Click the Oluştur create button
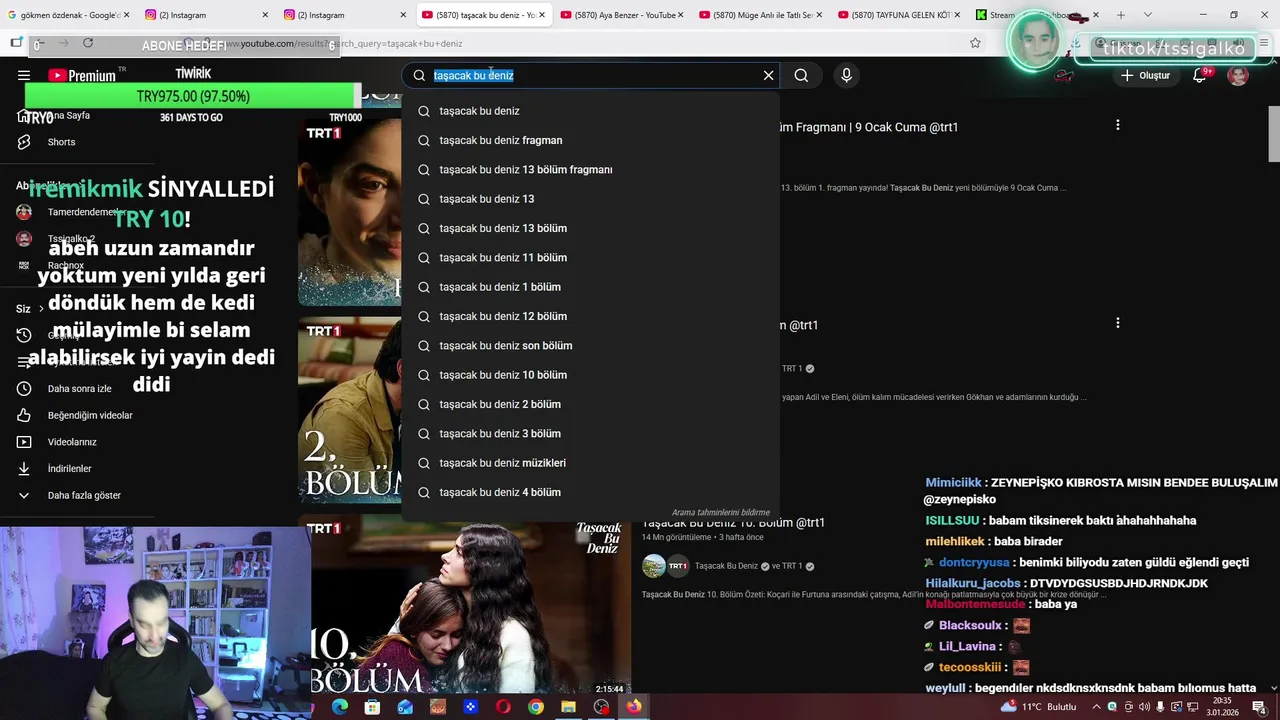The width and height of the screenshot is (1280, 720). (1145, 76)
